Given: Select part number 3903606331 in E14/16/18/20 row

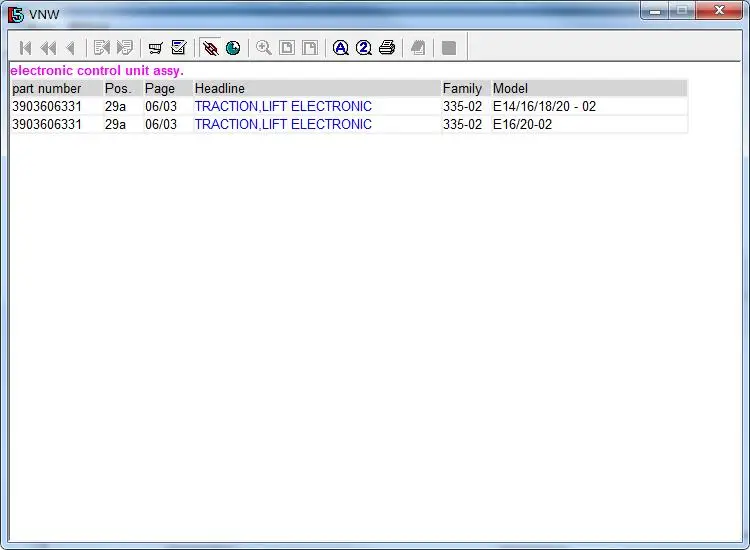Looking at the screenshot, I should pyautogui.click(x=47, y=106).
